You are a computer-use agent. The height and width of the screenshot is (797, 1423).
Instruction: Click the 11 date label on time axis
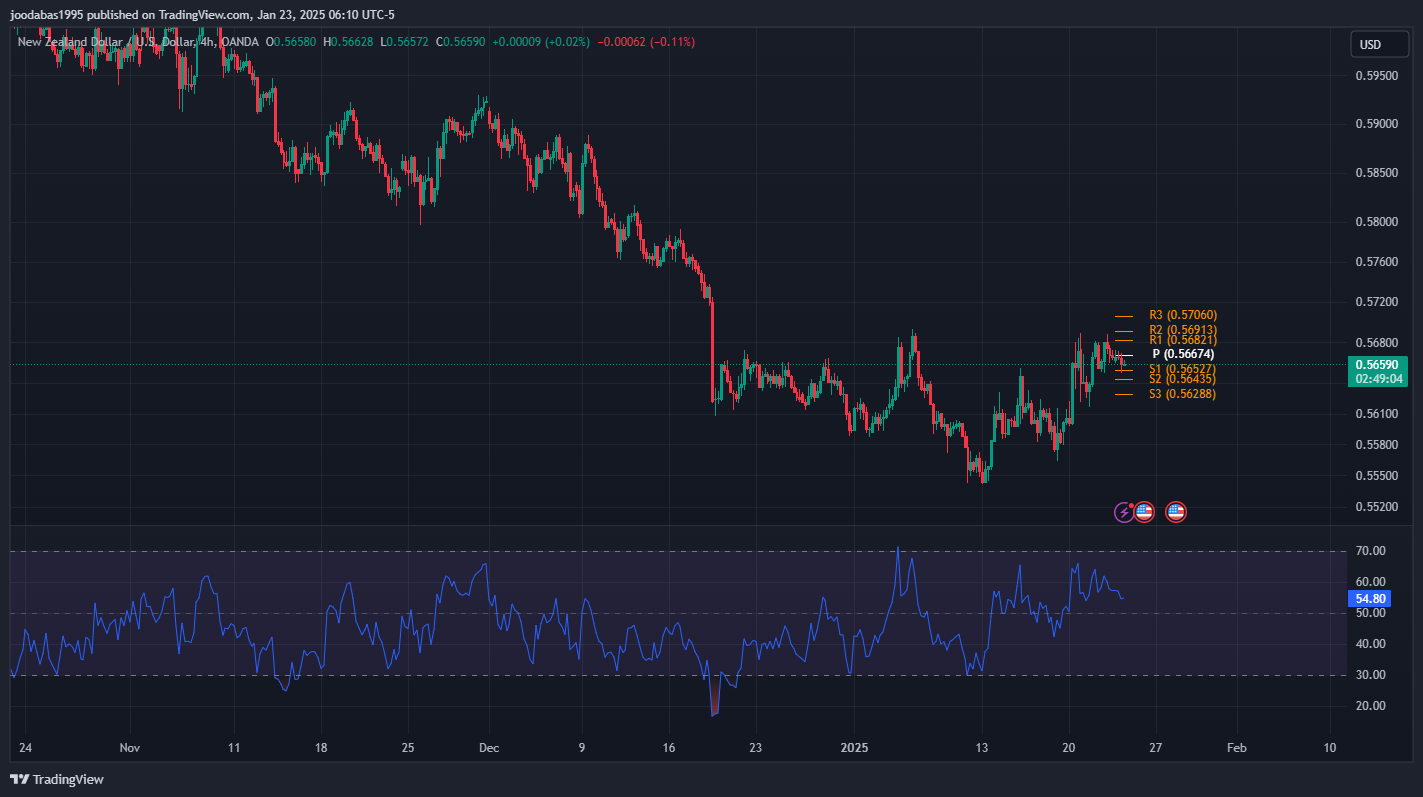pos(234,748)
